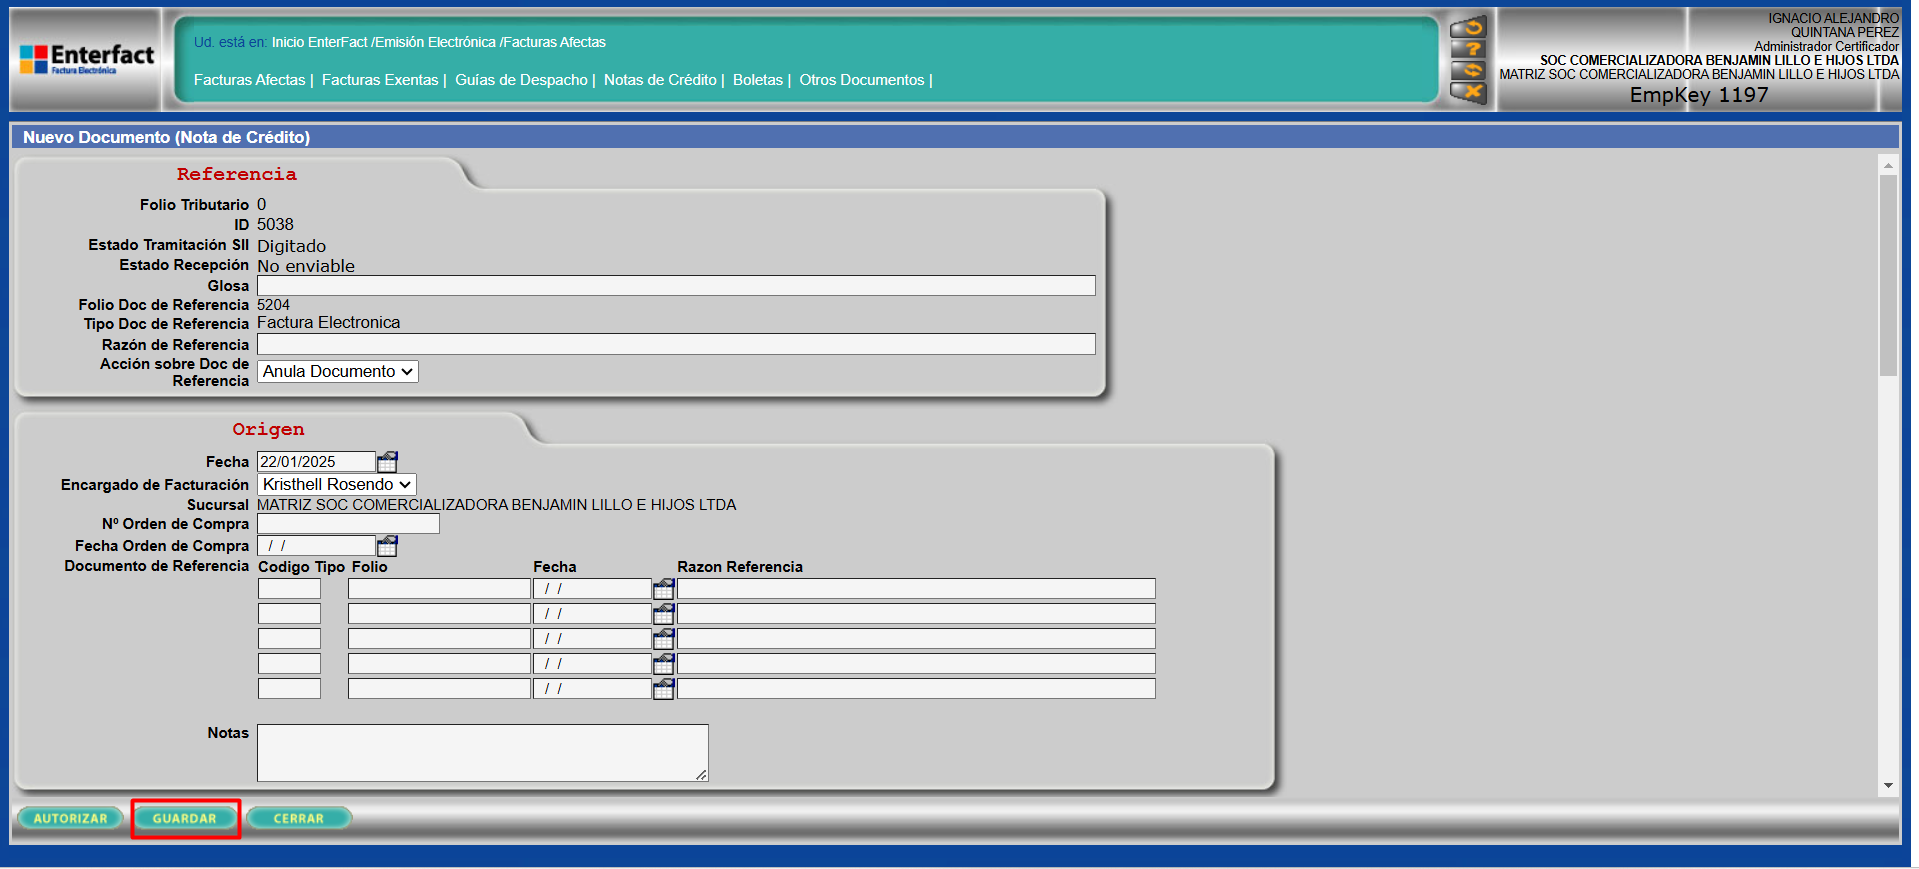
Task: Expand the Anula Documento dropdown
Action: 337,372
